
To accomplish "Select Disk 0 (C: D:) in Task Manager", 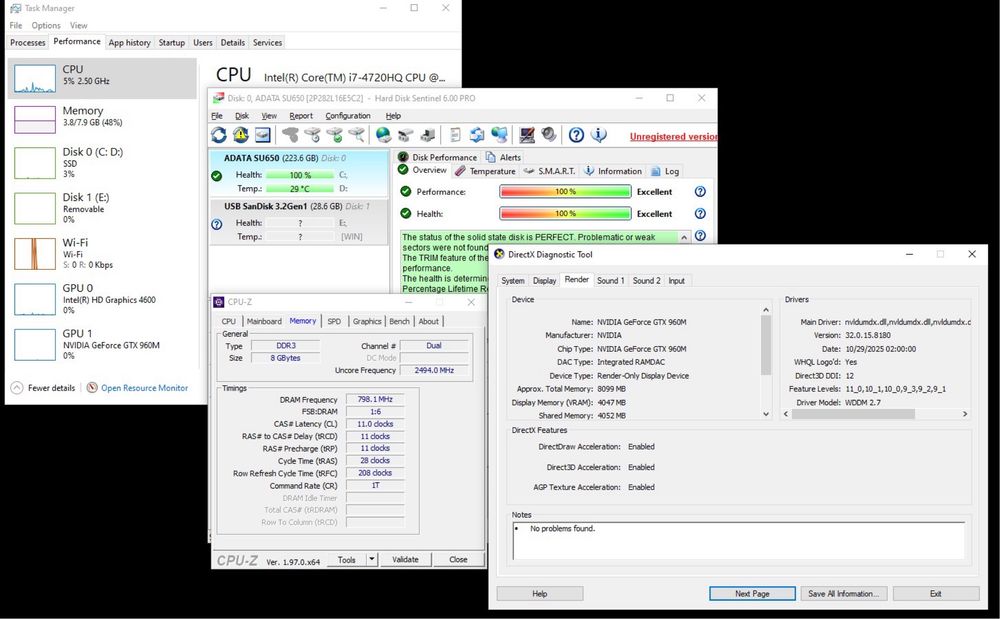I will [102, 163].
